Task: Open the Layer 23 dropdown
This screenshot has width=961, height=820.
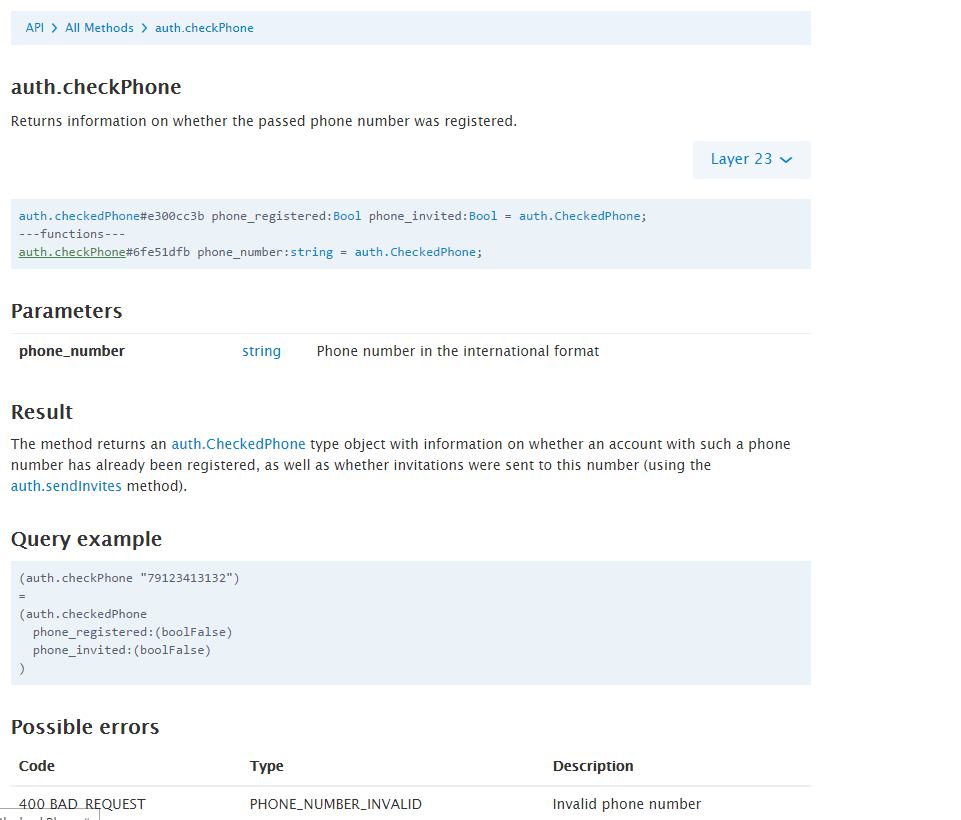Action: [x=741, y=159]
